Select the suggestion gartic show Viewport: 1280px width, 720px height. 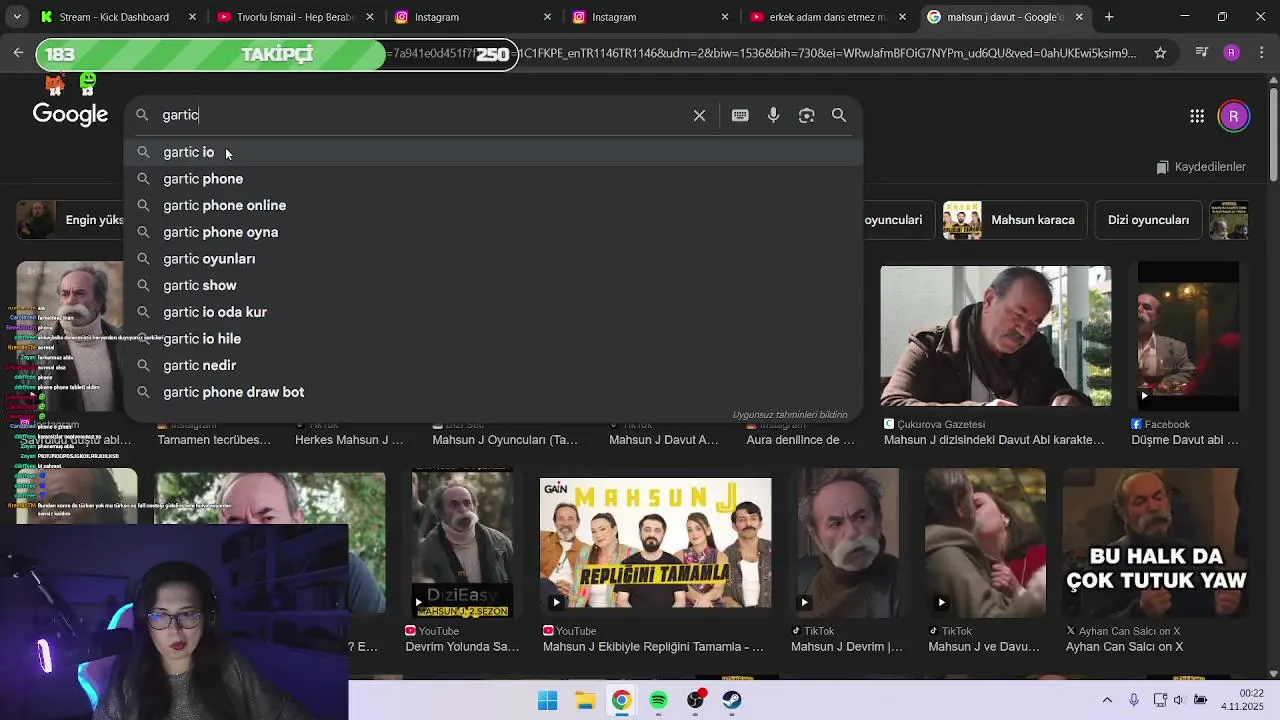[x=493, y=285]
